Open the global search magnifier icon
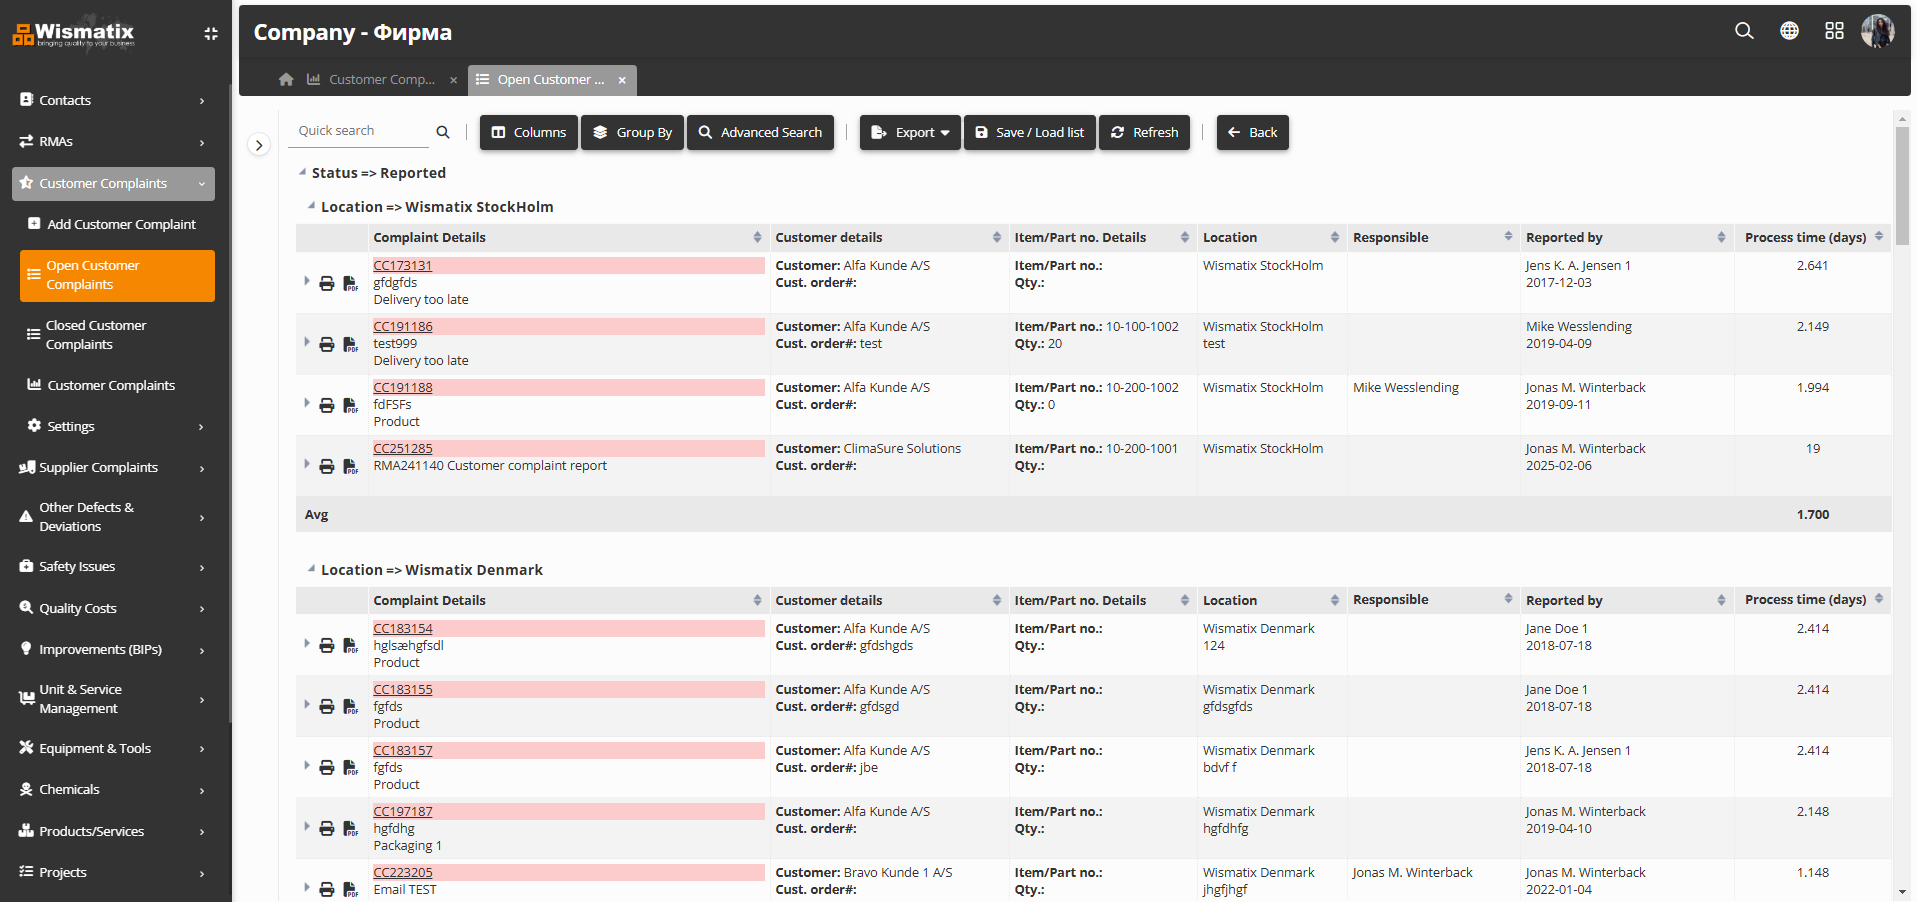1917x902 pixels. [1743, 31]
